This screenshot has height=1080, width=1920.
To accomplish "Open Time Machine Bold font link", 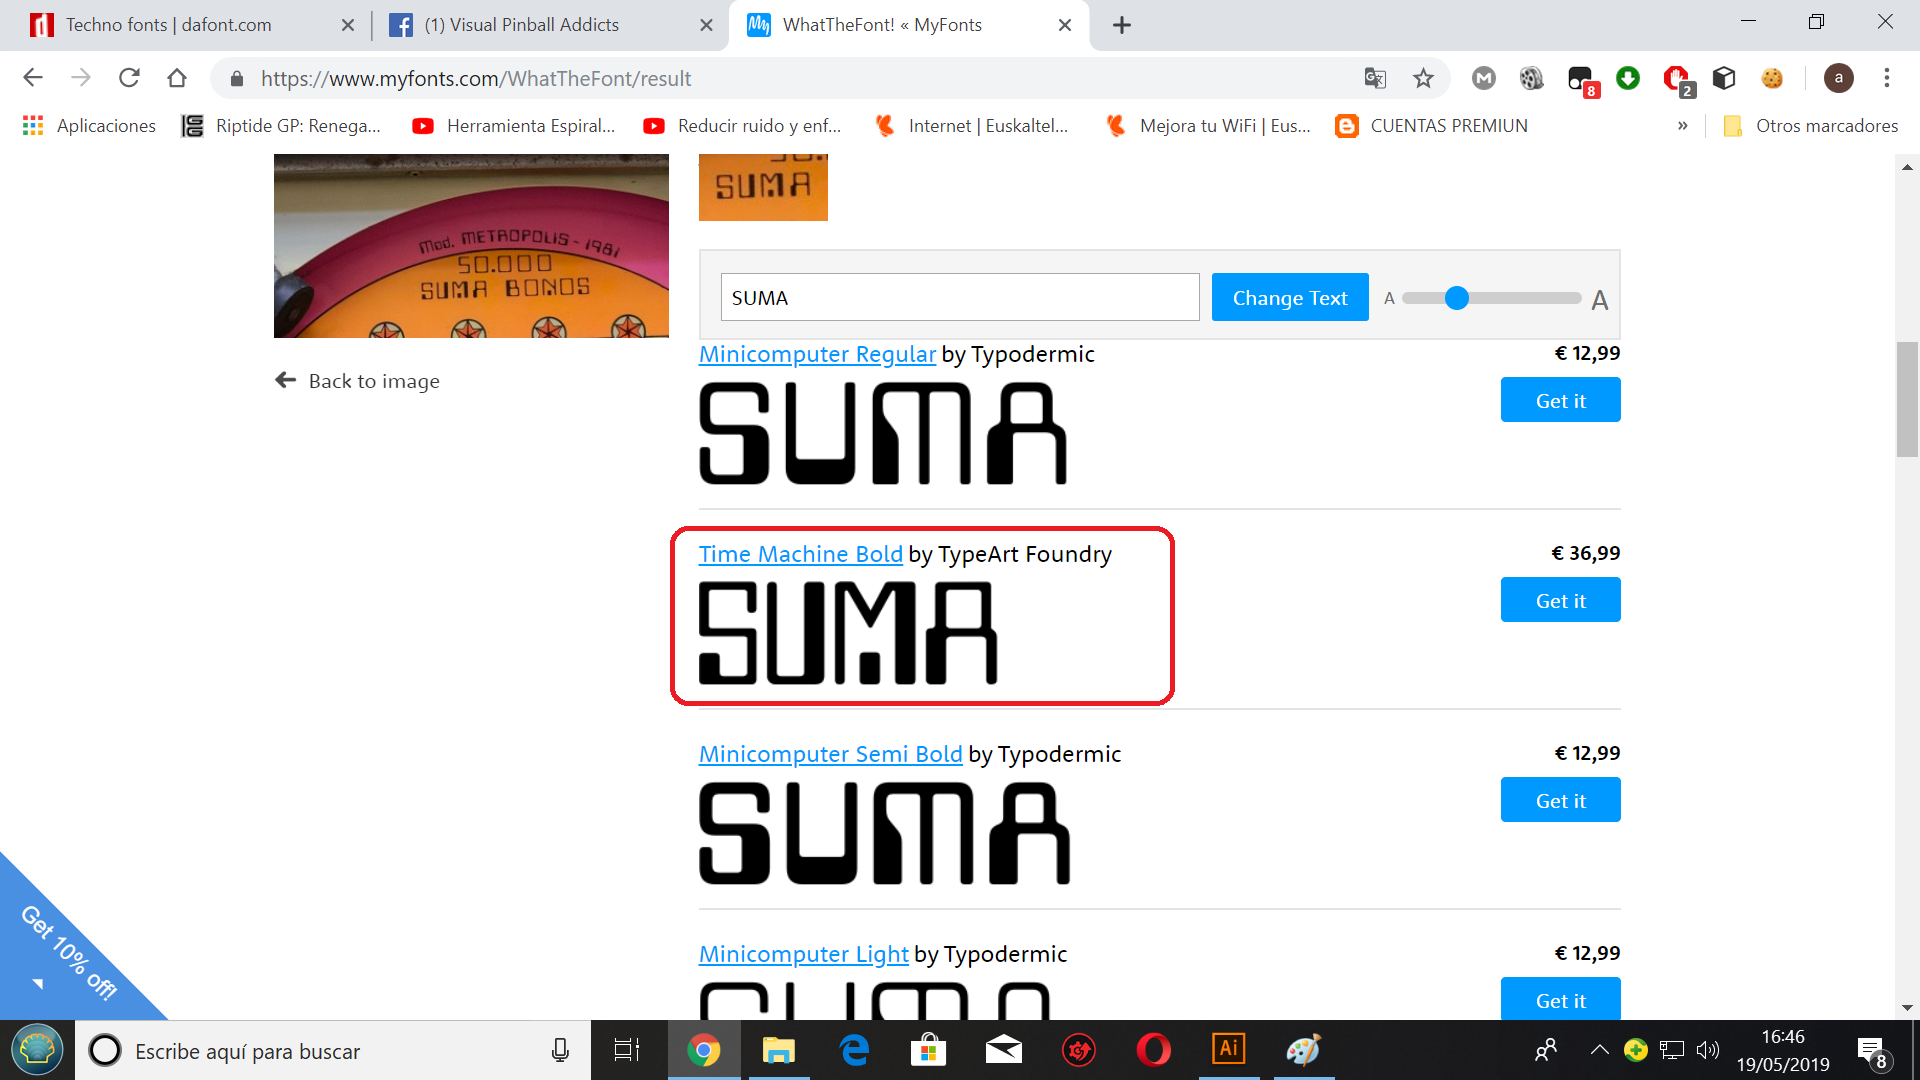I will click(800, 554).
